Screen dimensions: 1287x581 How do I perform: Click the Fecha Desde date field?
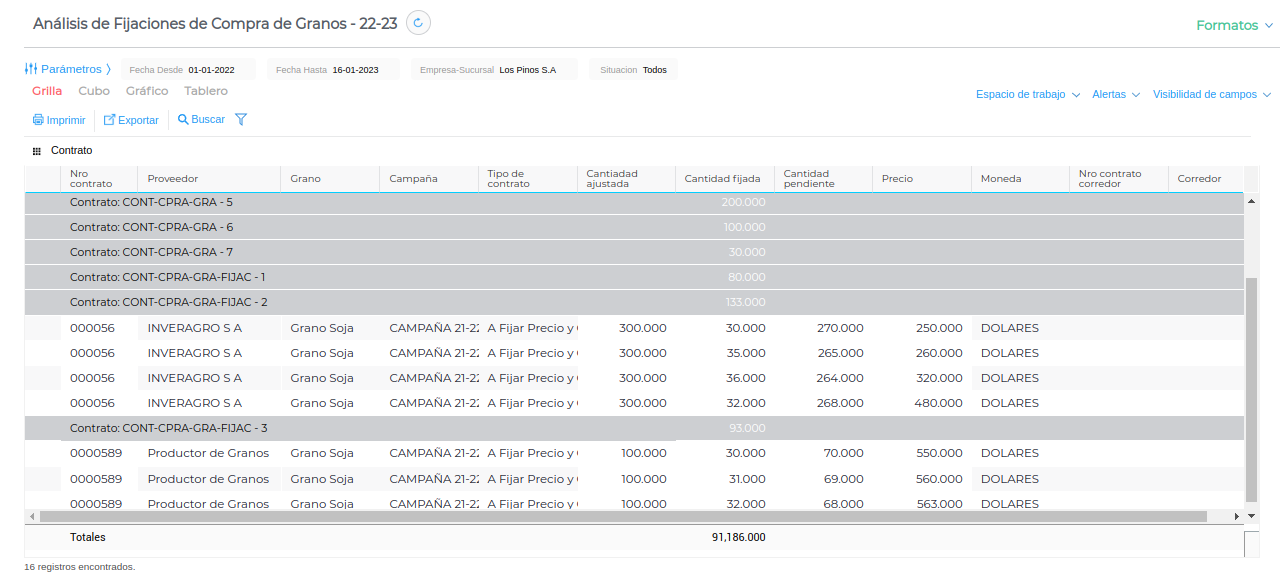tap(188, 70)
